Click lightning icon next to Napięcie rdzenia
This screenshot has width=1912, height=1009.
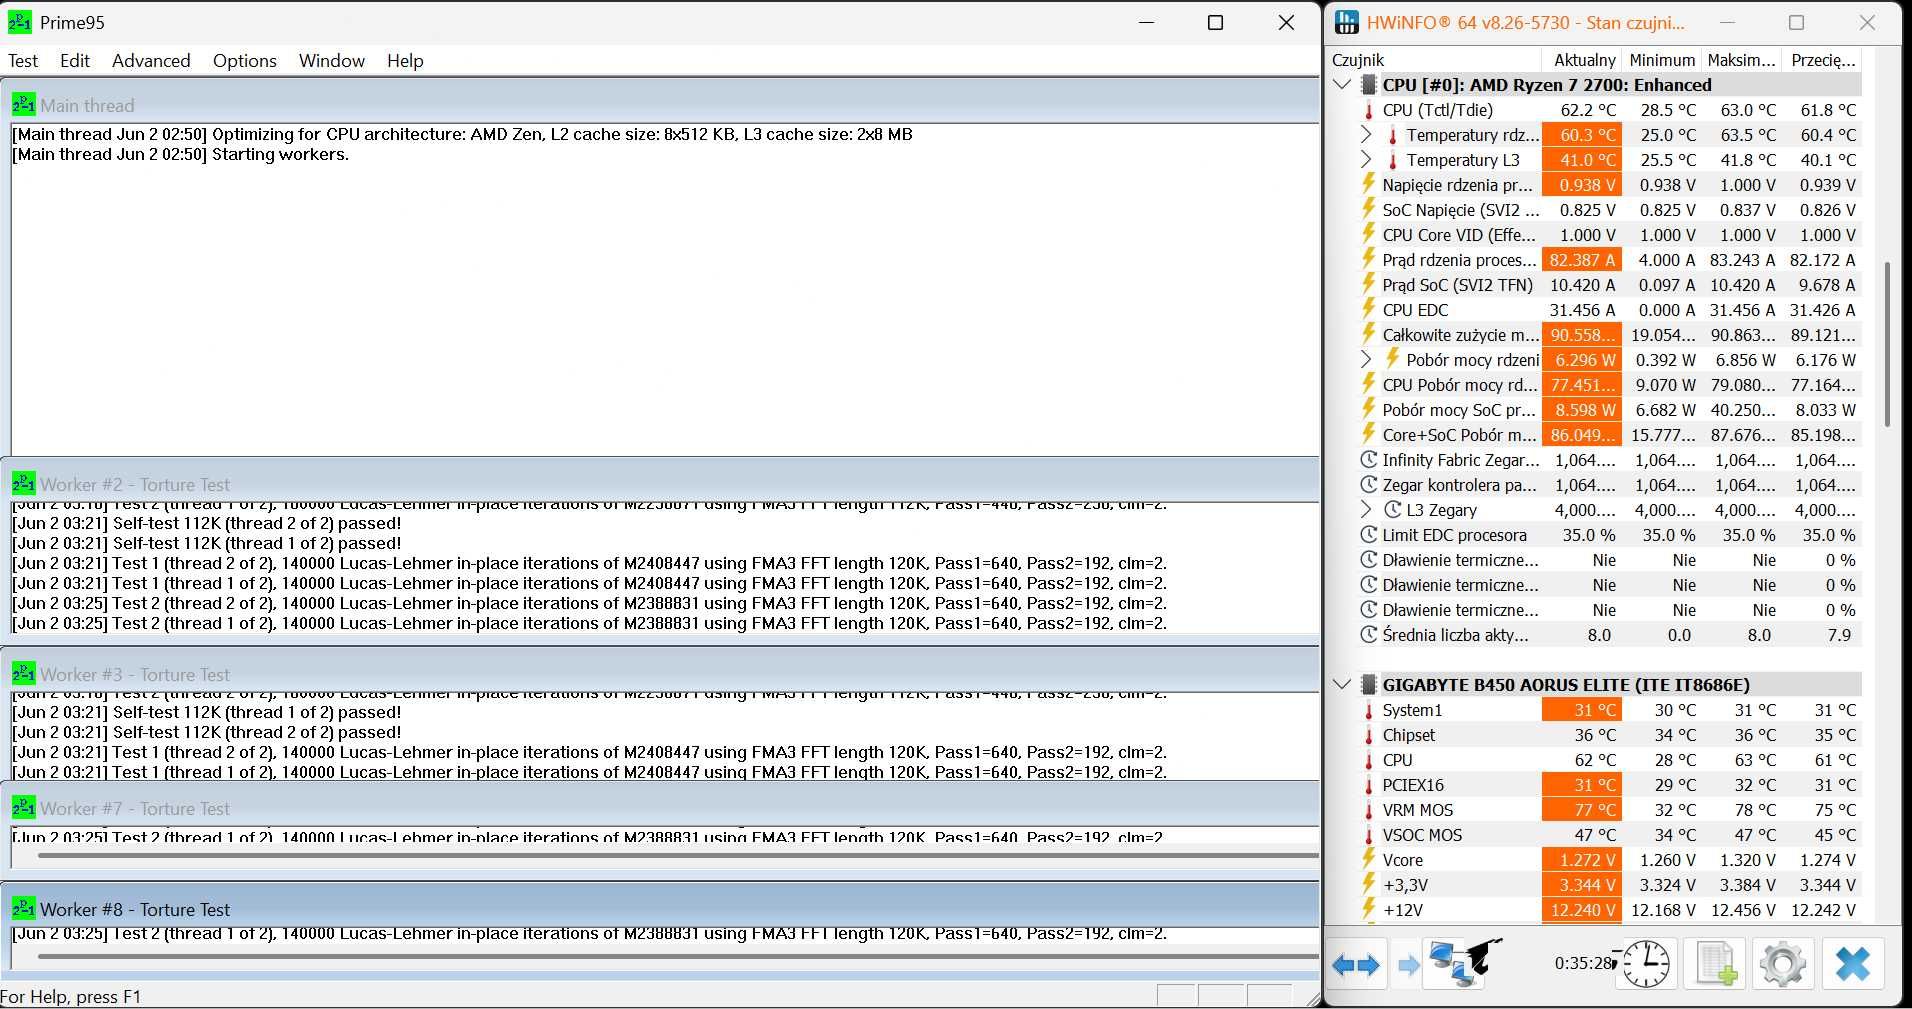1369,184
